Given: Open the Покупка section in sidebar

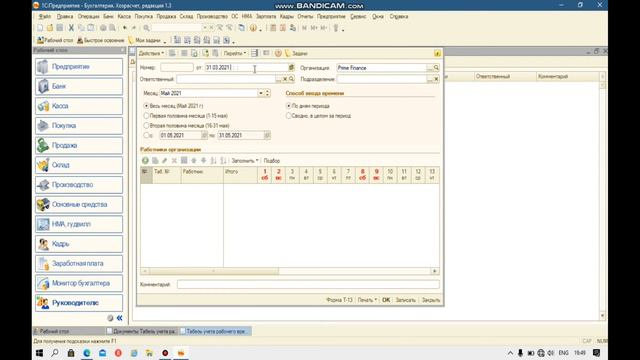Looking at the screenshot, I should point(79,126).
